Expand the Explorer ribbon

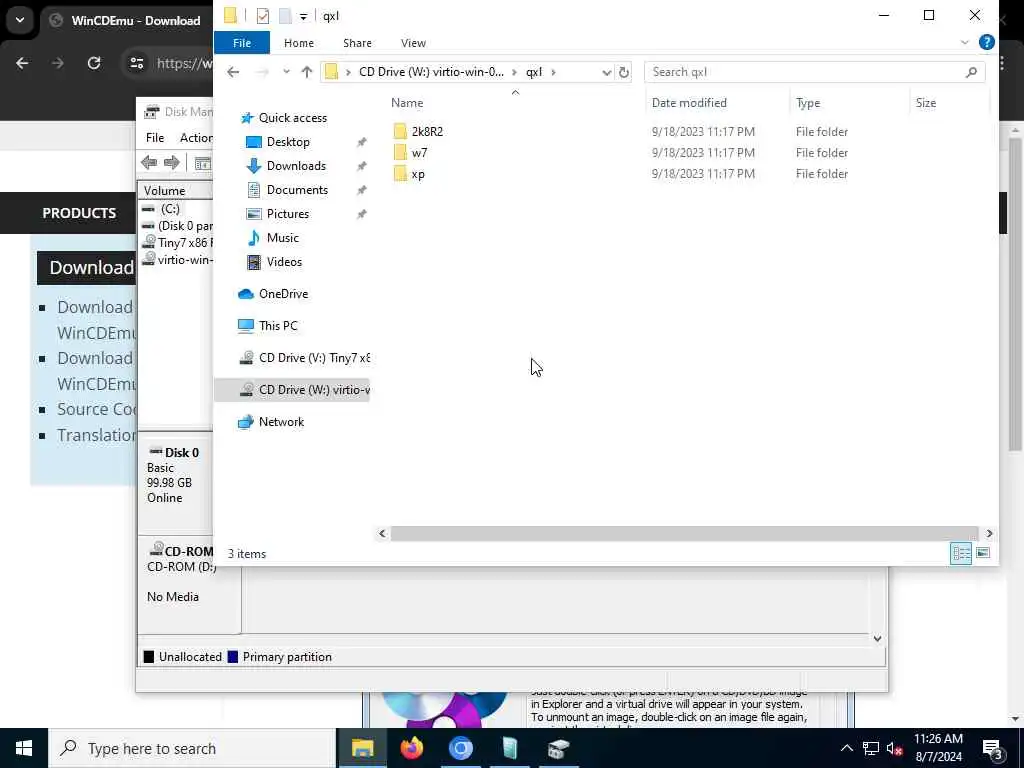[965, 42]
